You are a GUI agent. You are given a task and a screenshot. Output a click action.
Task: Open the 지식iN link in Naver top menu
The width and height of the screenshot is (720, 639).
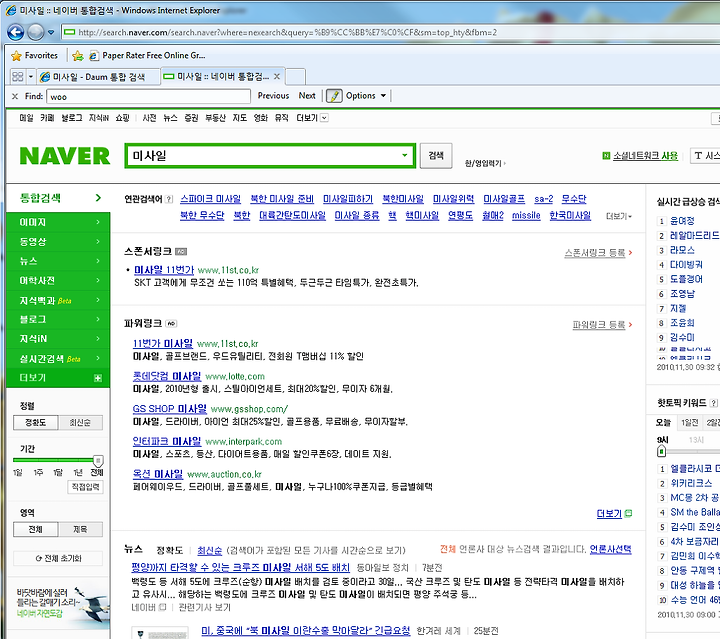(99, 118)
